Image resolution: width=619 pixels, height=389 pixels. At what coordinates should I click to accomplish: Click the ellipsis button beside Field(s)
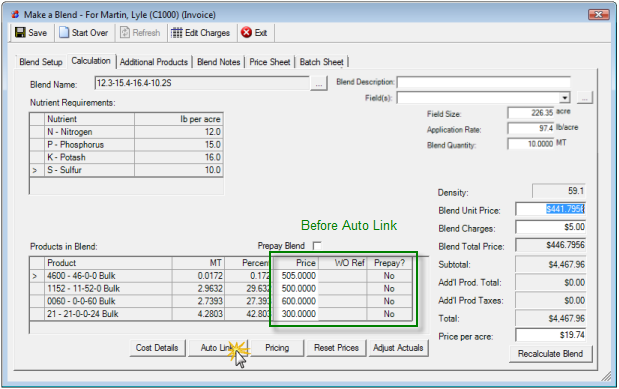click(x=585, y=98)
